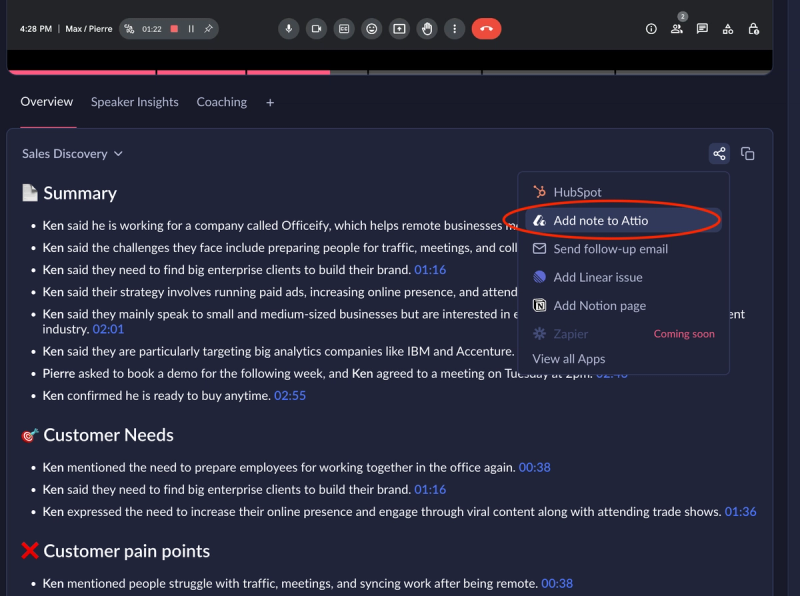Click the "Summary" heading

tap(80, 193)
